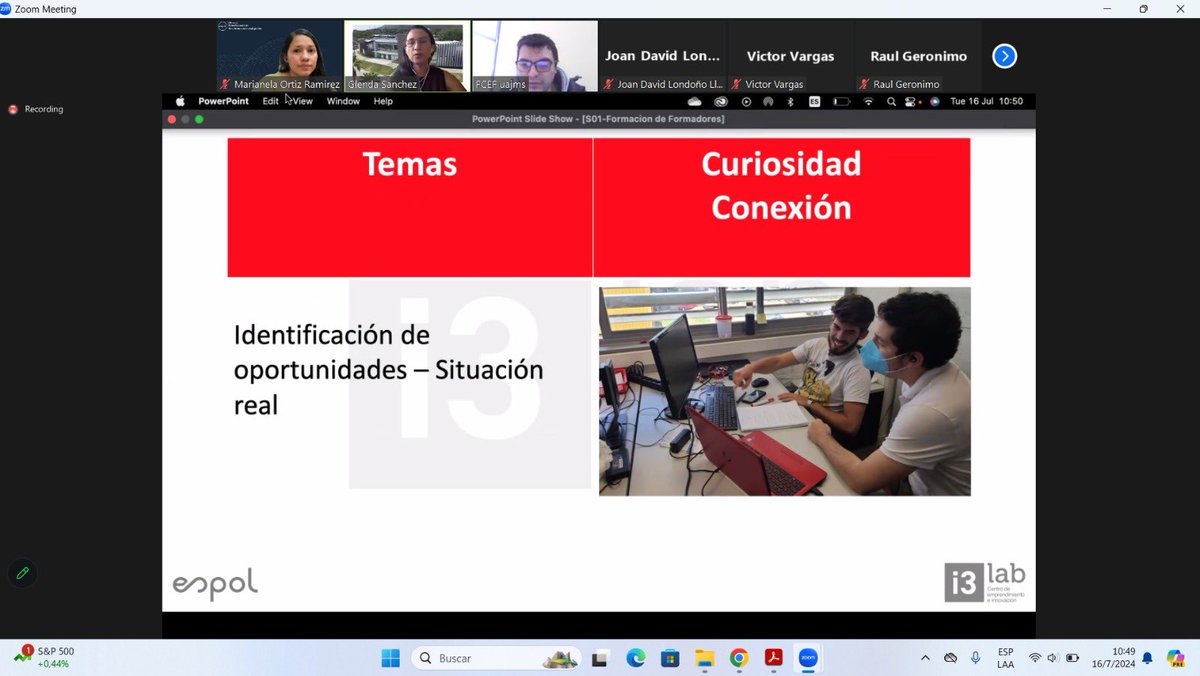Screen dimensions: 1200x676
Task: Launch Google Chrome from the taskbar
Action: [738, 658]
